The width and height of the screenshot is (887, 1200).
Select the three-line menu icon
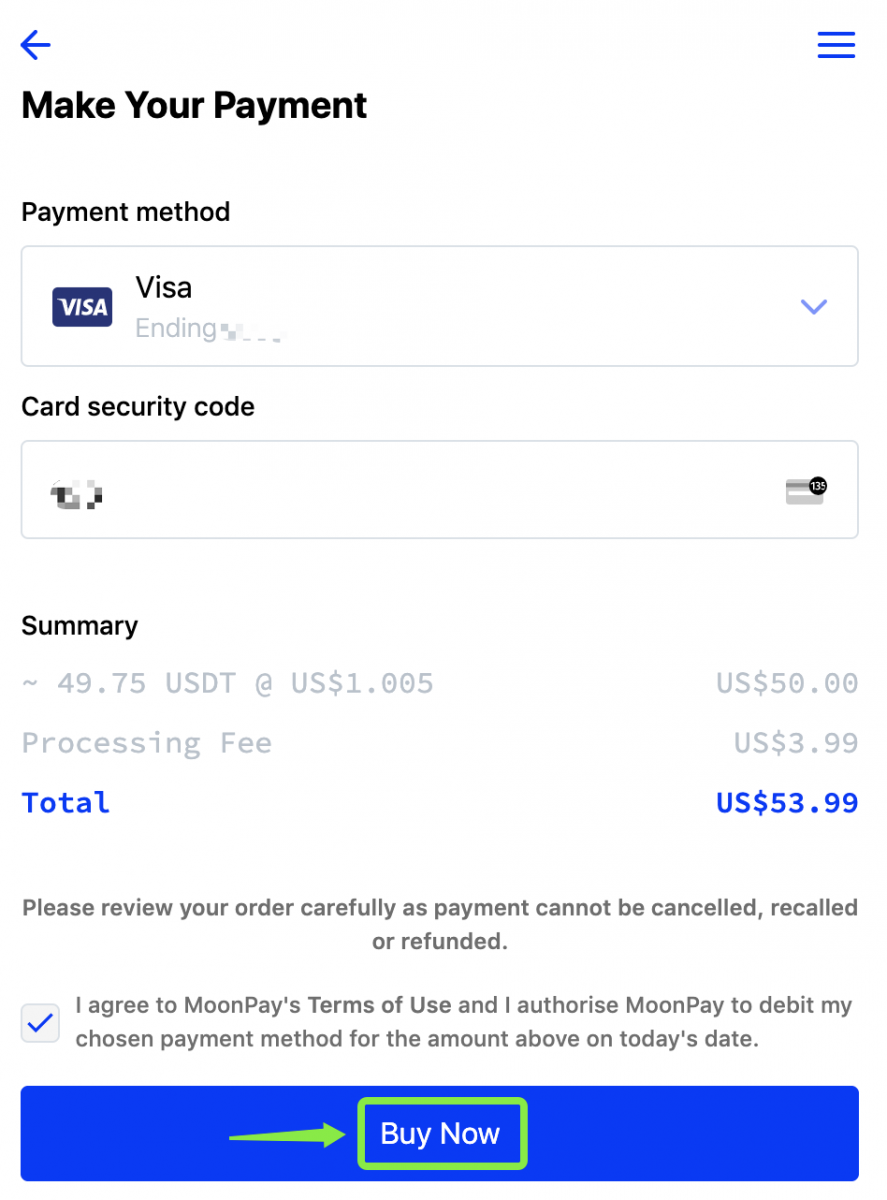pyautogui.click(x=836, y=44)
